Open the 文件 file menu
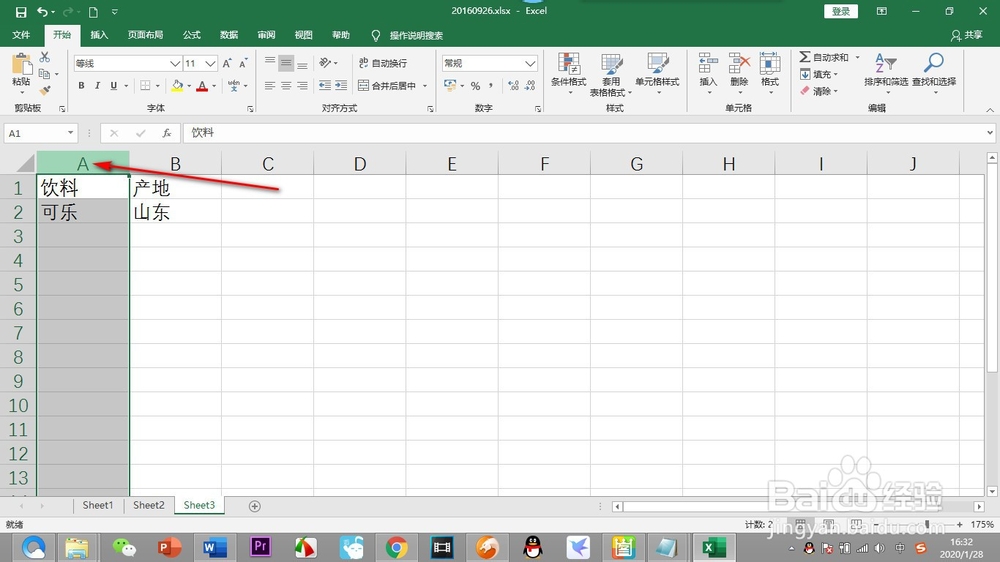 [21, 35]
